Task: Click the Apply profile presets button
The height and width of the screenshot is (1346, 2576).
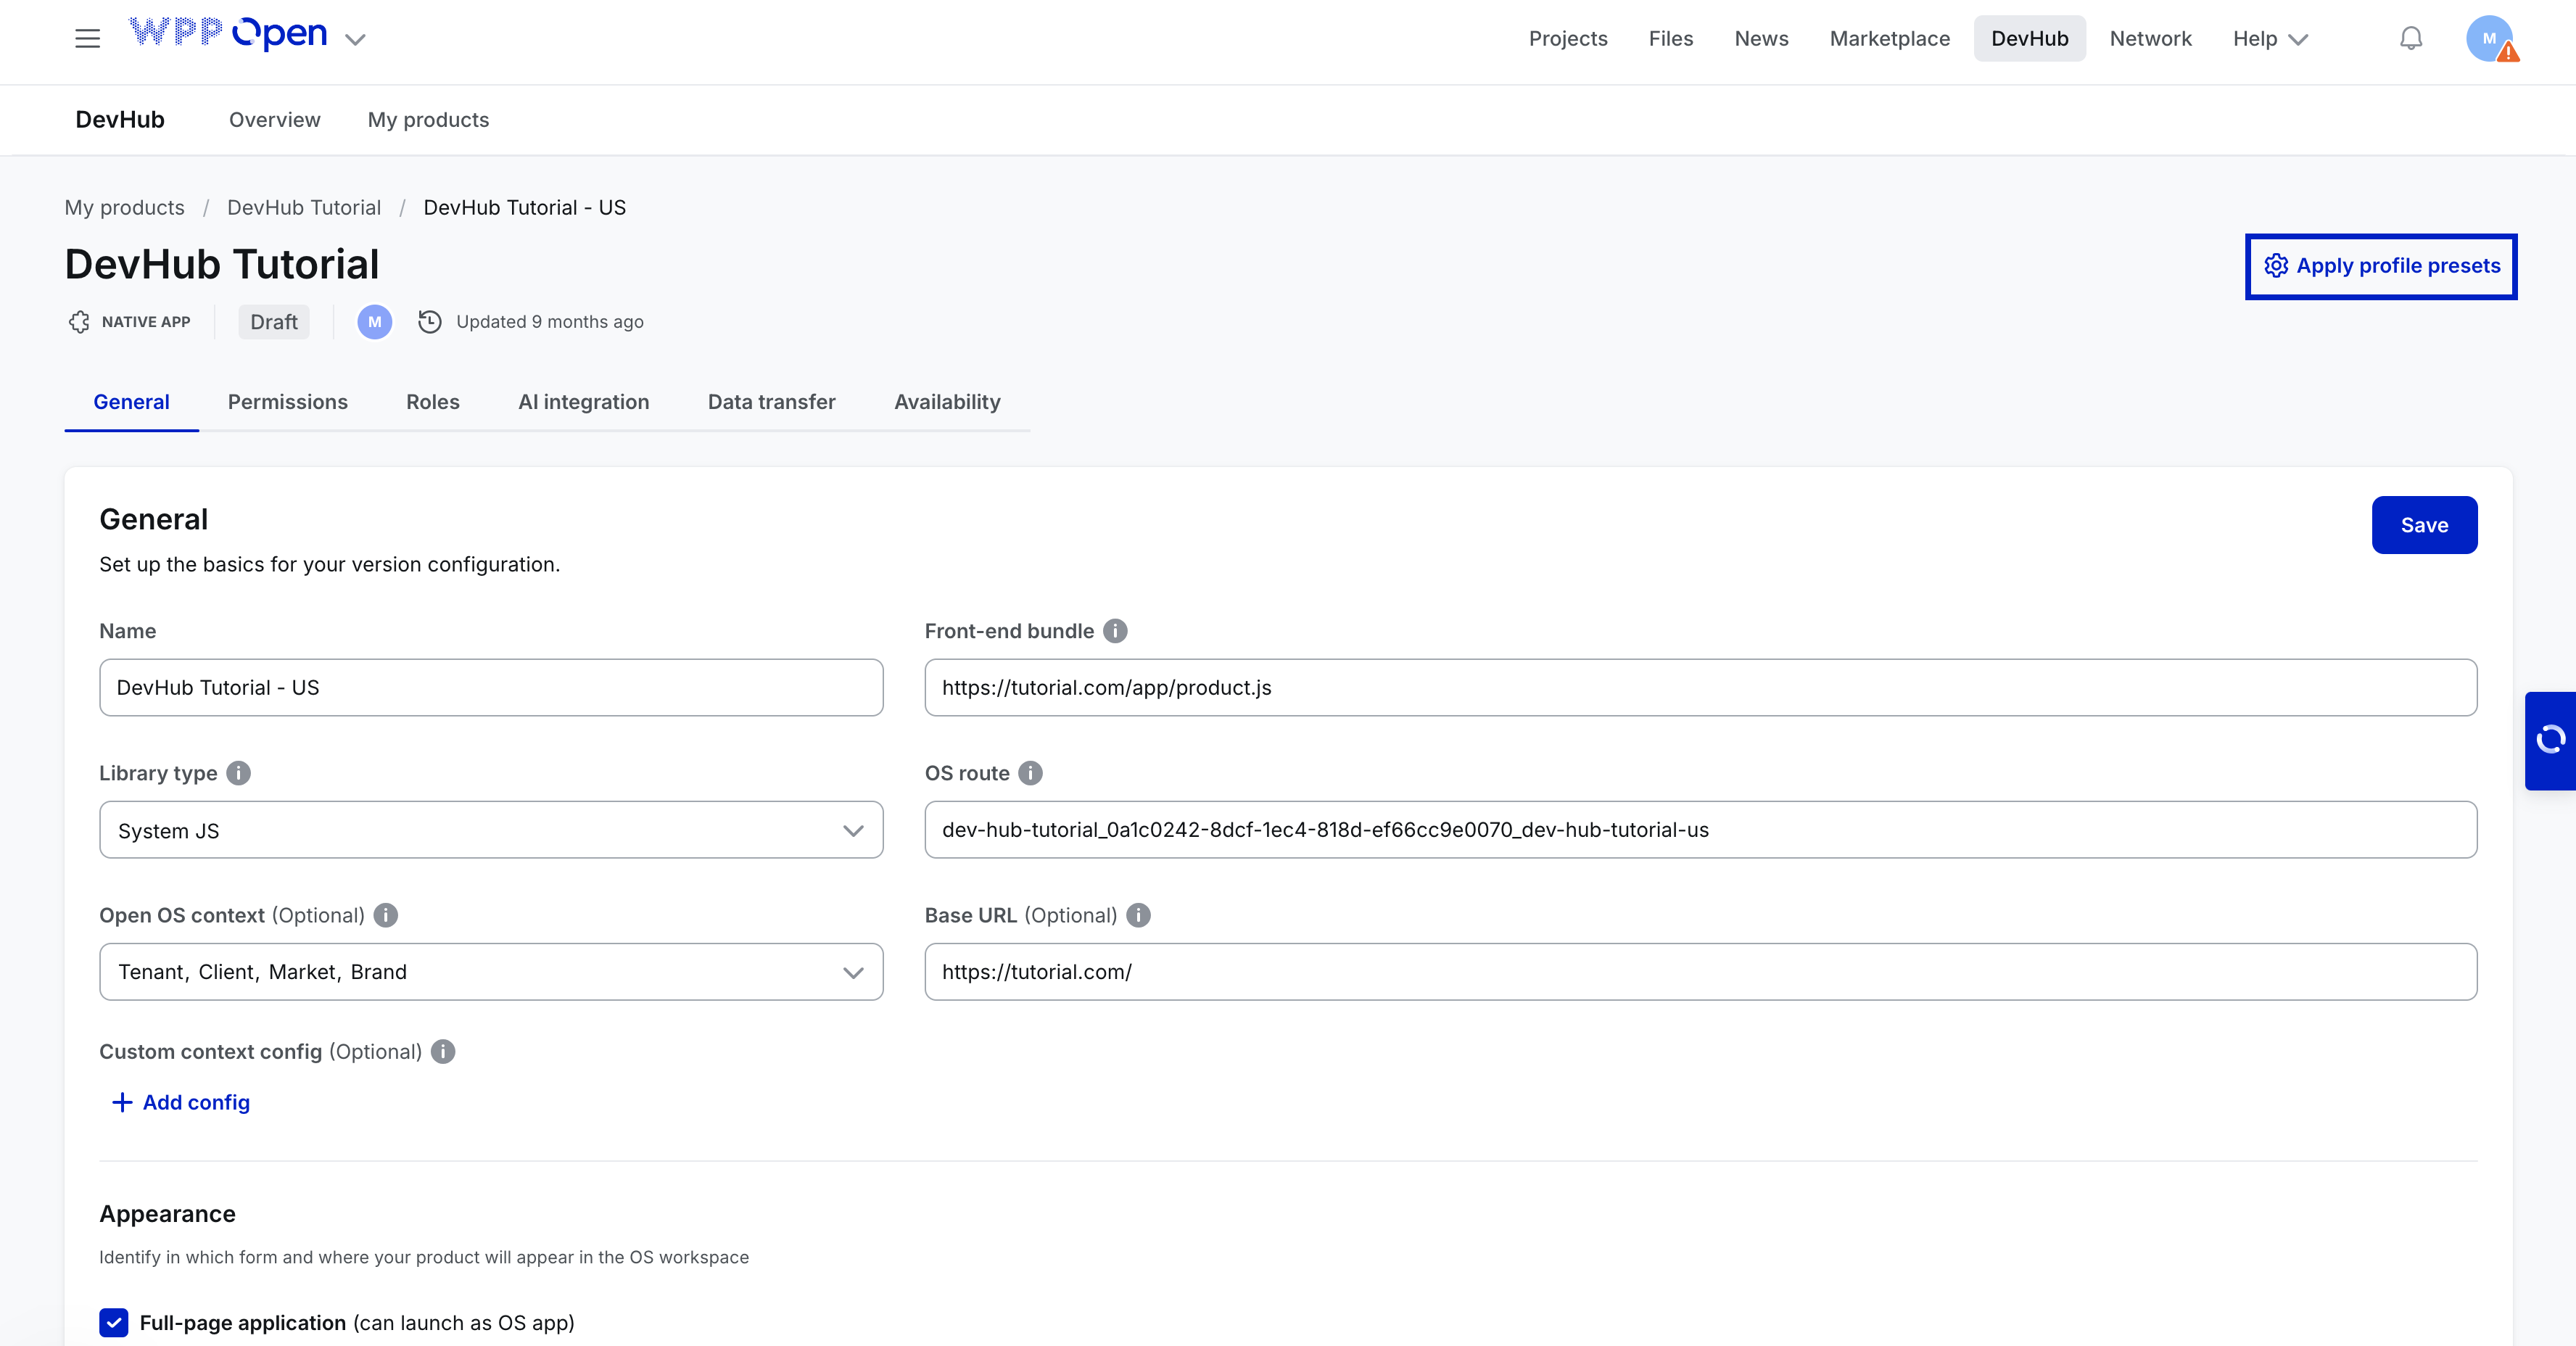Action: (2380, 266)
